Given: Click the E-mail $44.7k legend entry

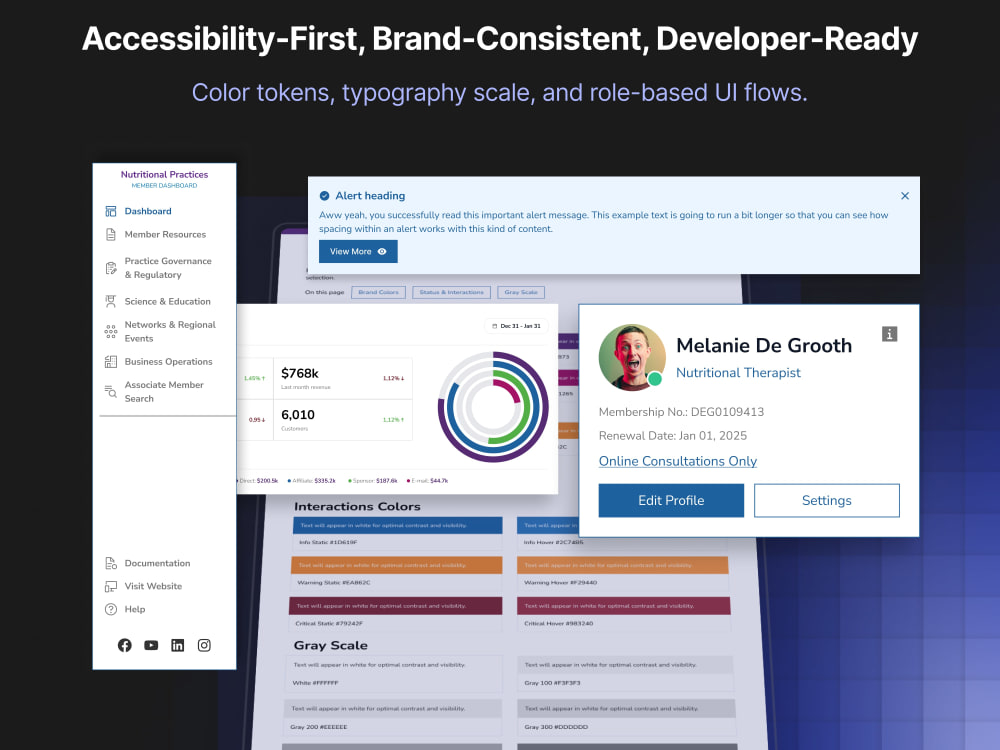Looking at the screenshot, I should (x=427, y=481).
